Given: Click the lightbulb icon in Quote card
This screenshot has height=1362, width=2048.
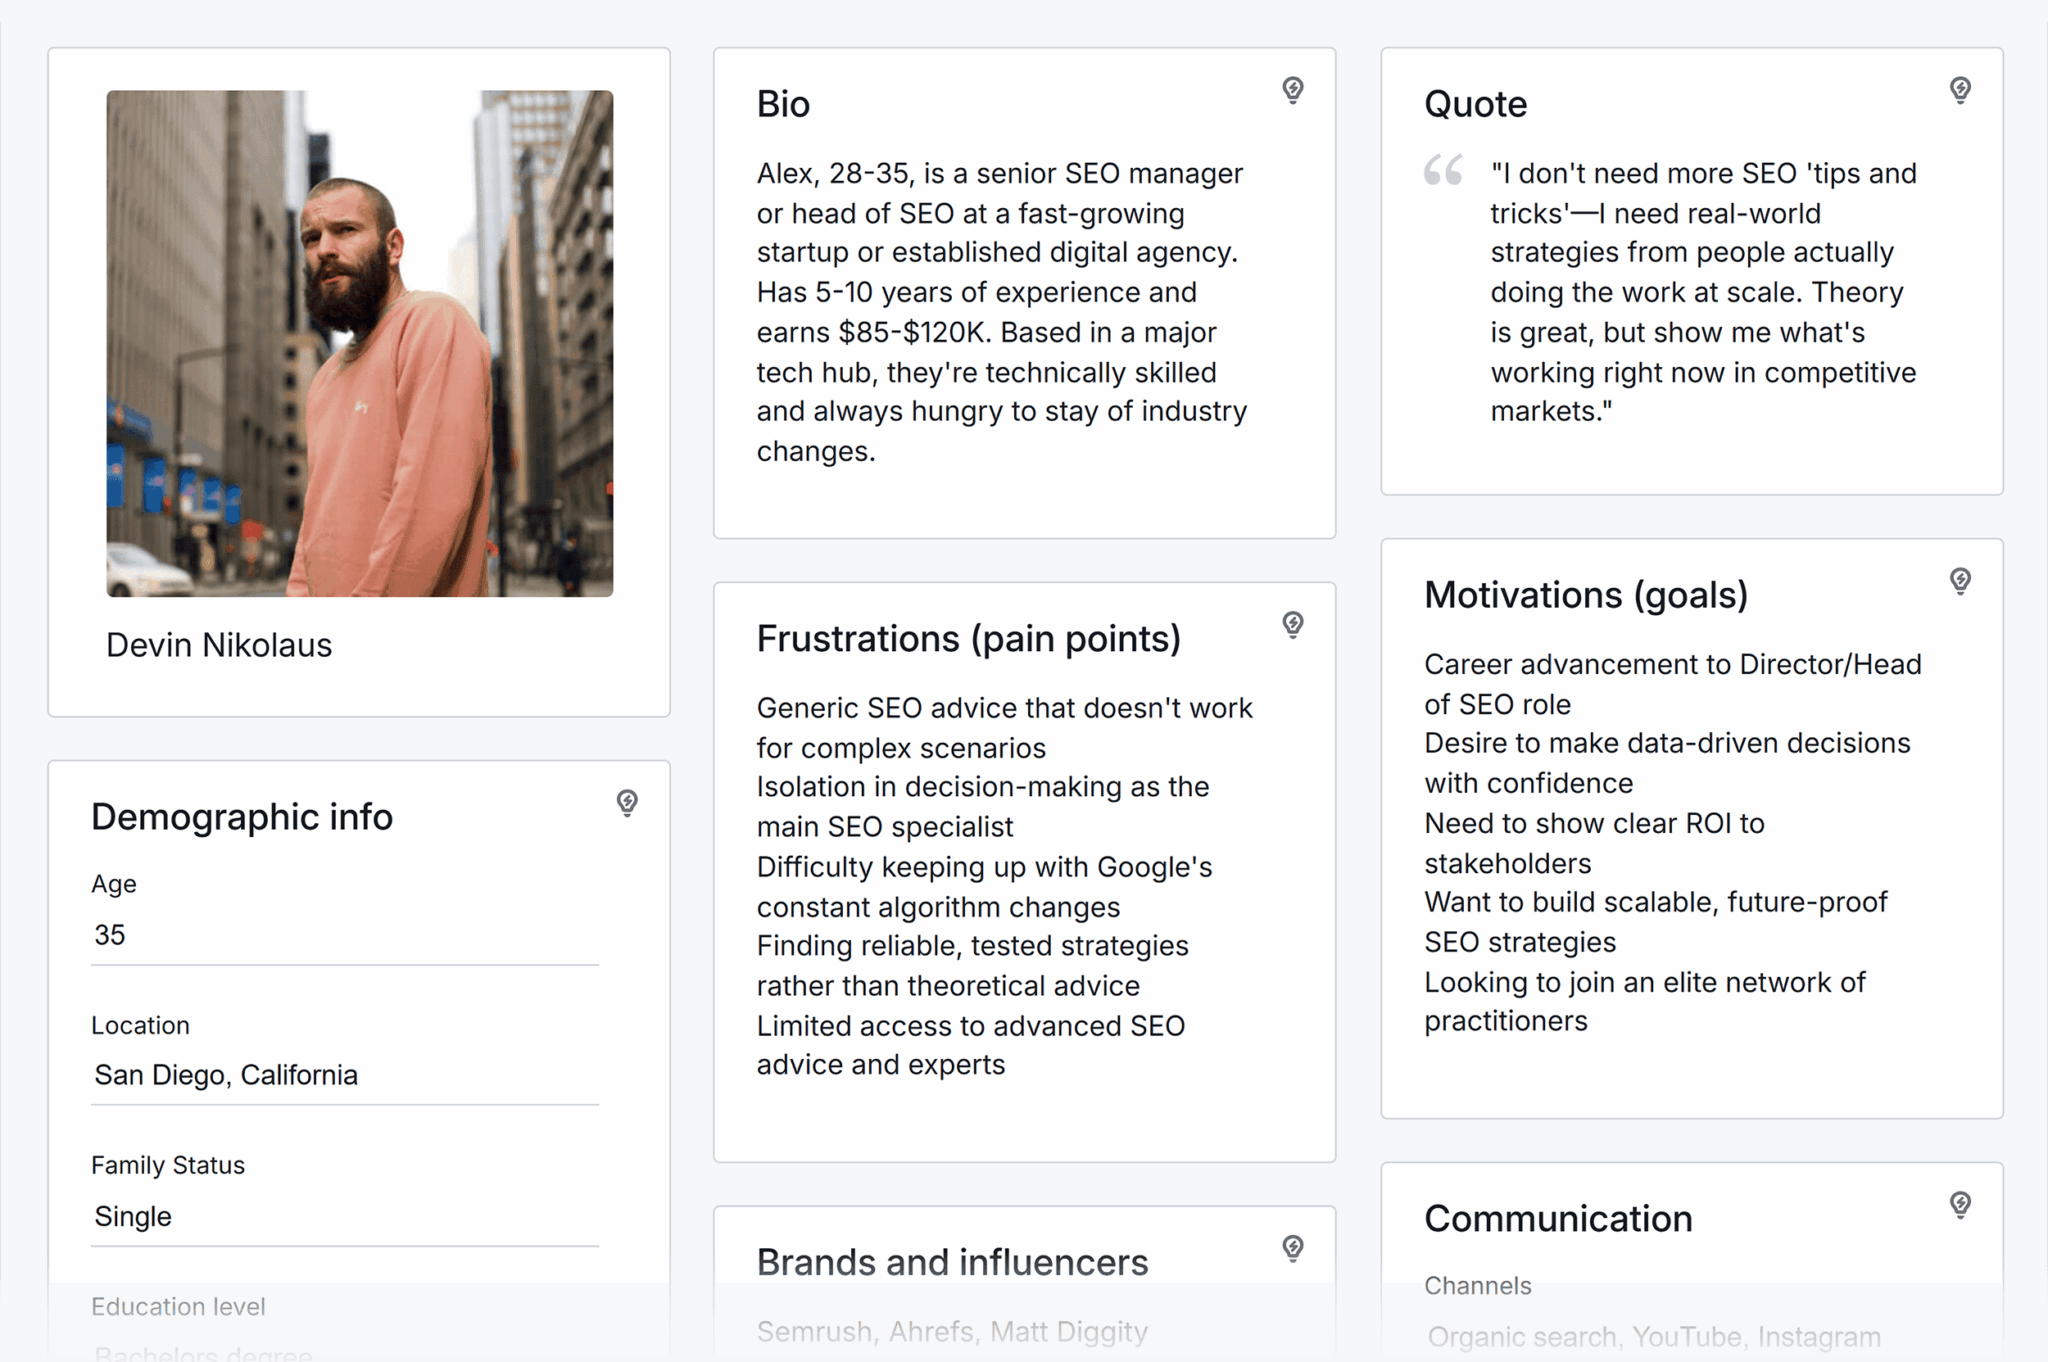Looking at the screenshot, I should (x=1960, y=91).
